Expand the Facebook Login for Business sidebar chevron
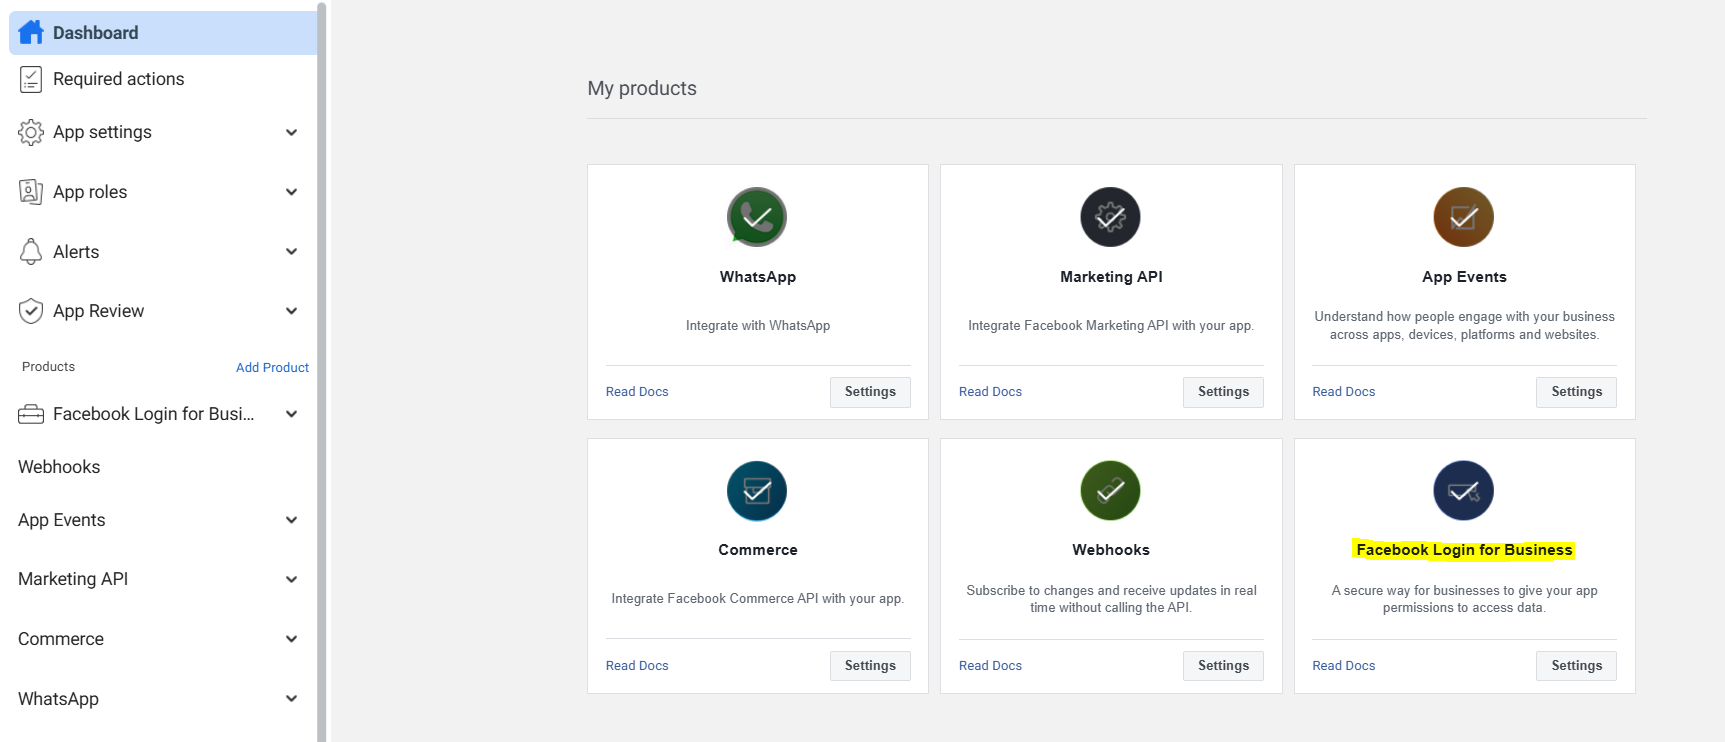 point(291,414)
